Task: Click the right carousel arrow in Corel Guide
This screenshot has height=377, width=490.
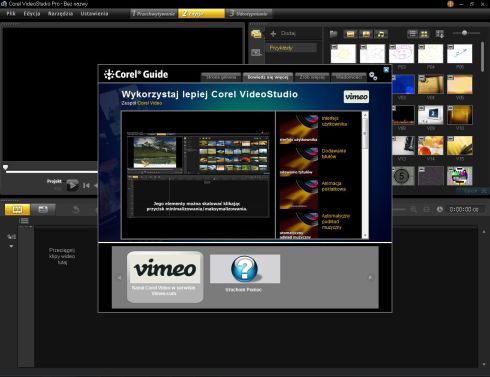Action: [370, 277]
